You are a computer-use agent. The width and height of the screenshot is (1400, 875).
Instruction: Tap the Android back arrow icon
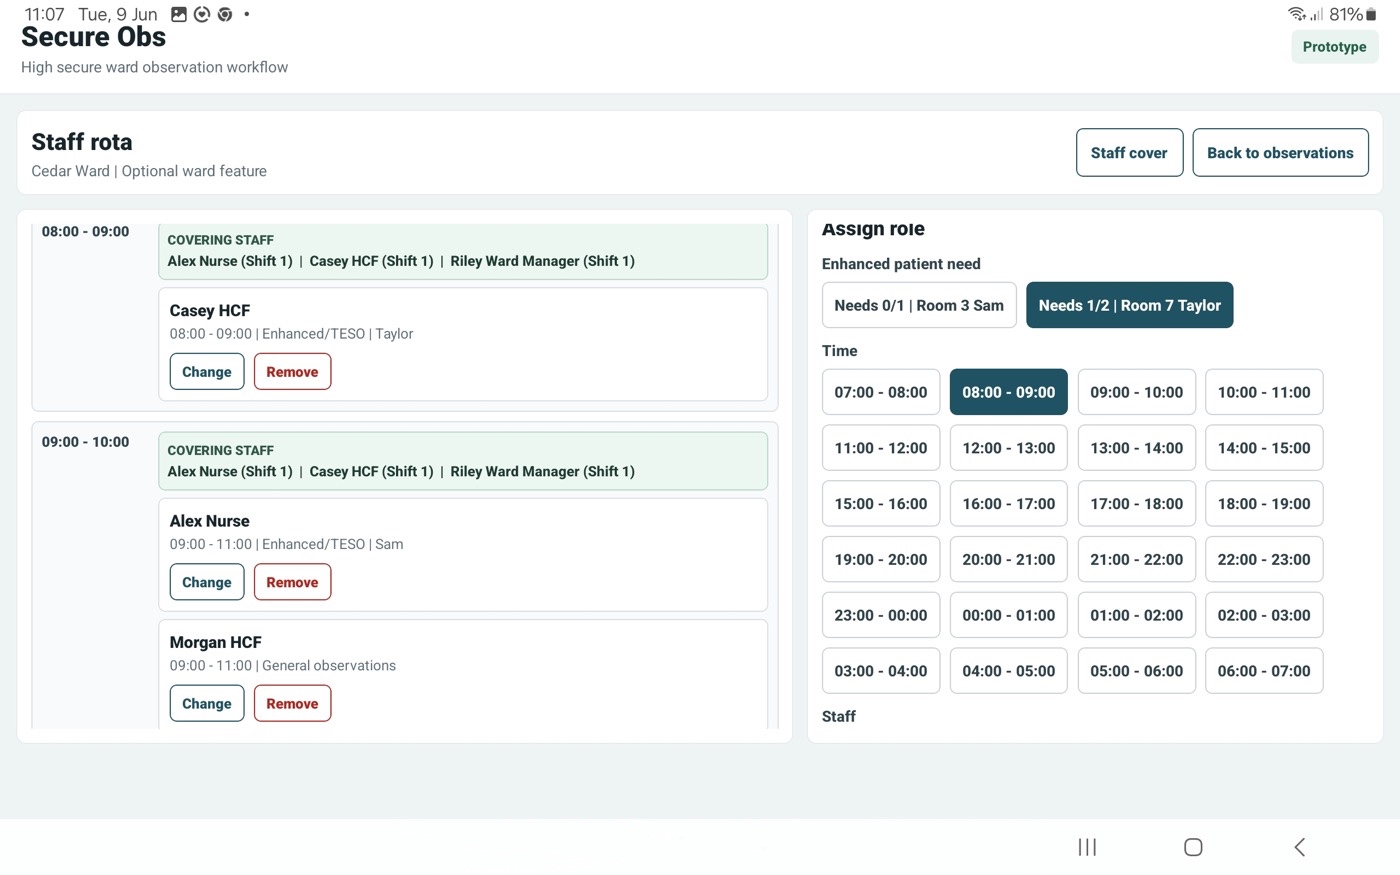tap(1299, 847)
